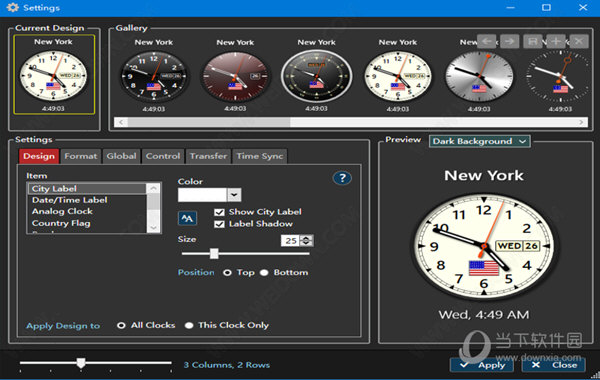Image resolution: width=600 pixels, height=380 pixels.
Task: Maximize the Settings window
Action: [546, 7]
